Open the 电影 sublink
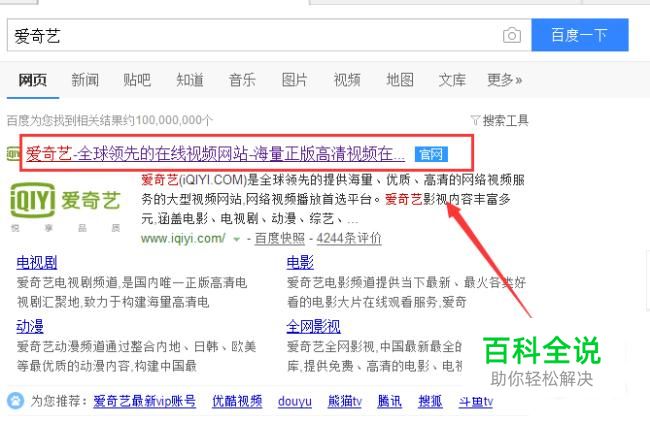This screenshot has height=422, width=650. 300,262
